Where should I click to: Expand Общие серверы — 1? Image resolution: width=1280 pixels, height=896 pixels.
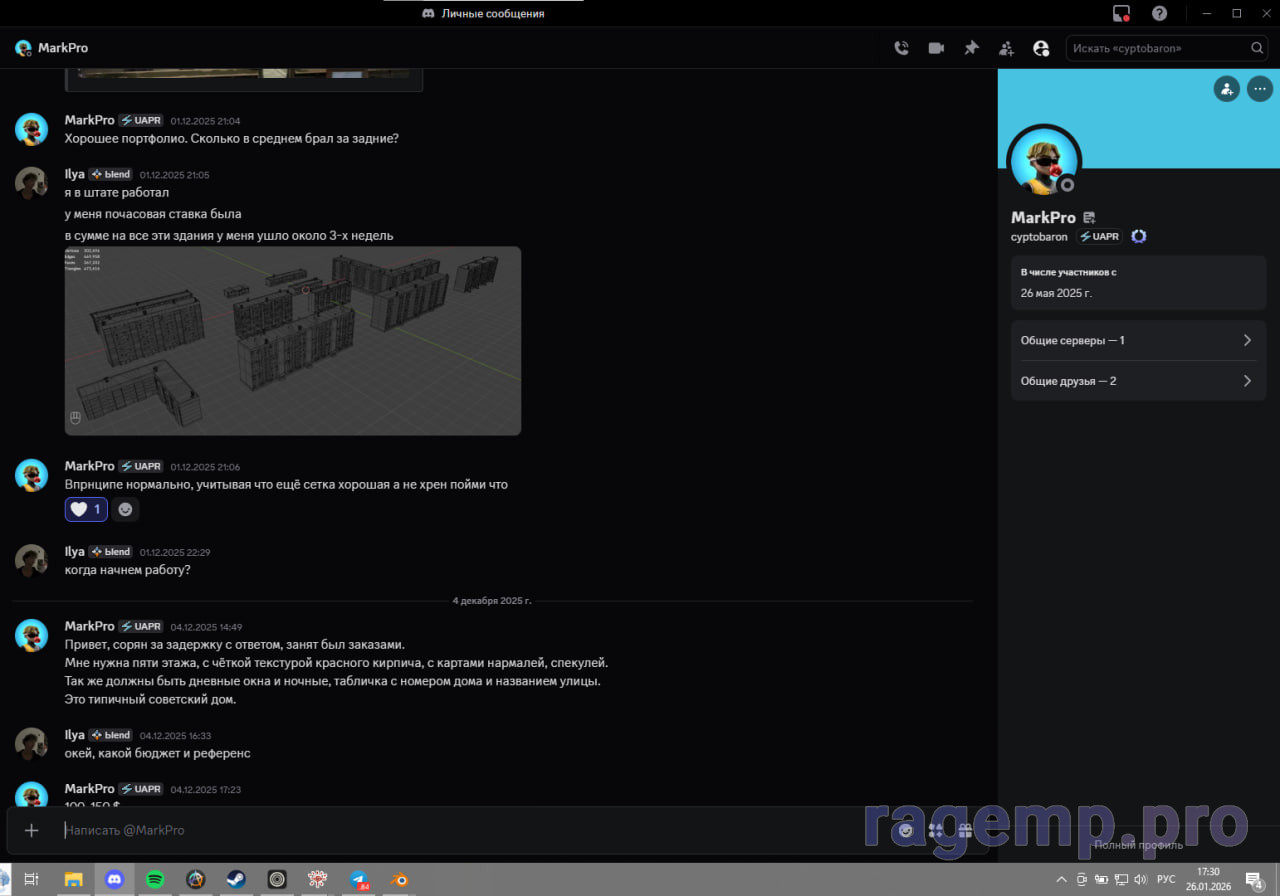coord(1138,340)
